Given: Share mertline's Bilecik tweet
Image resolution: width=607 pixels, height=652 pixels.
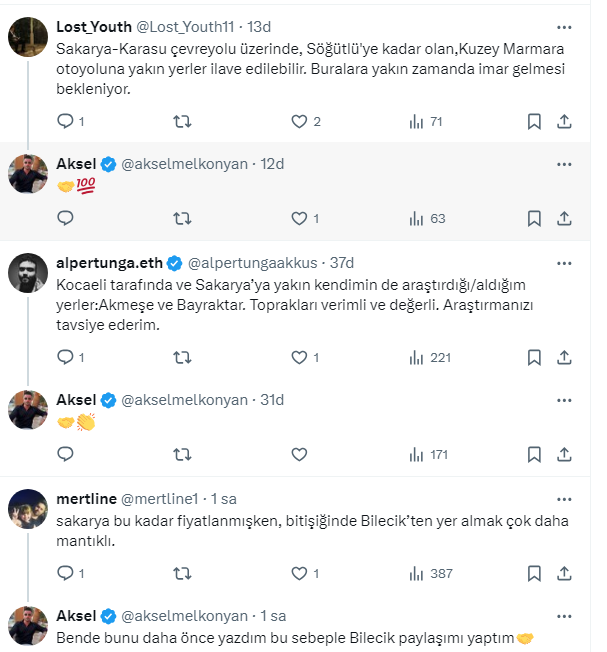Looking at the screenshot, I should click(563, 573).
